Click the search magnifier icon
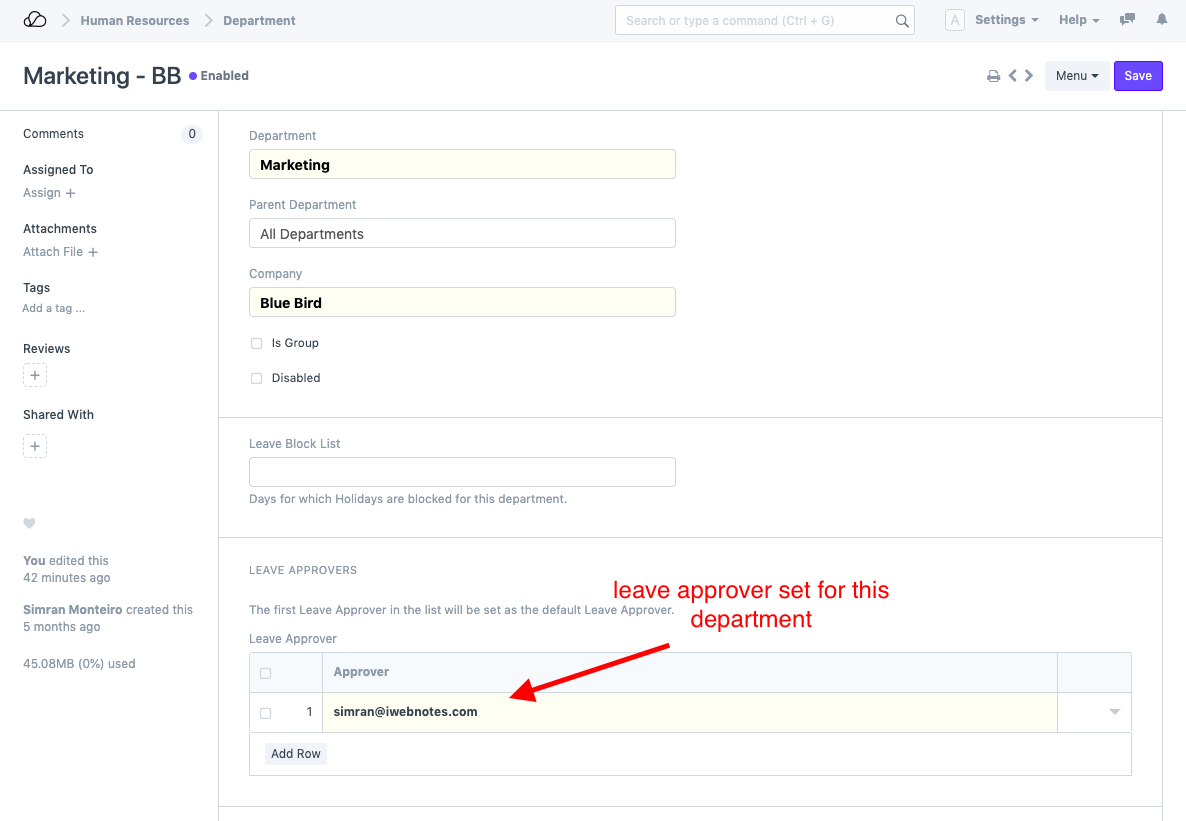The width and height of the screenshot is (1186, 821). [901, 20]
